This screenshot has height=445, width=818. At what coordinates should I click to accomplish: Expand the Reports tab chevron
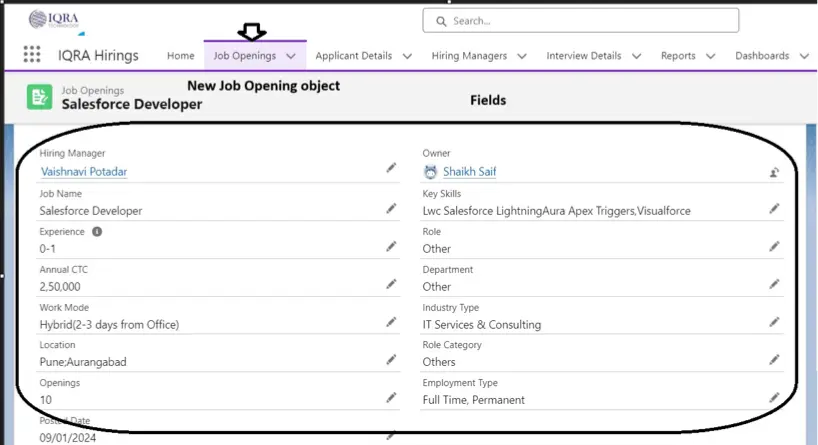[710, 56]
